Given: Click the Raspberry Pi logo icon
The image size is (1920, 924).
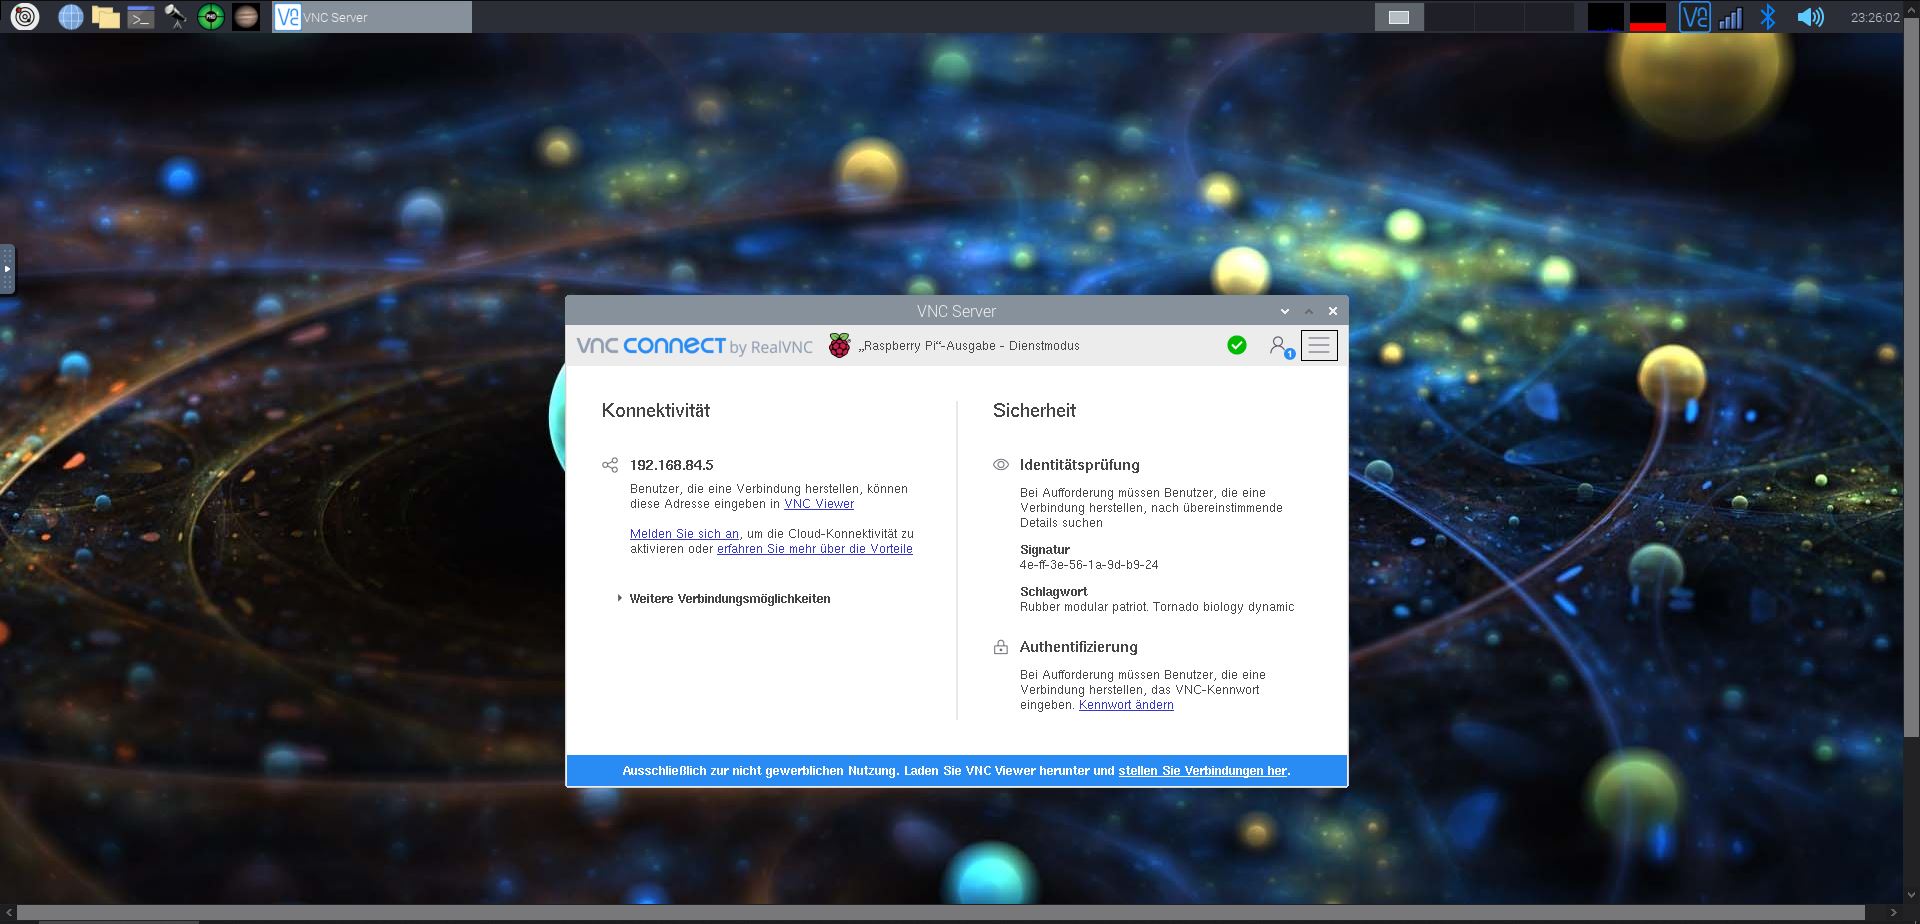Looking at the screenshot, I should (x=839, y=346).
